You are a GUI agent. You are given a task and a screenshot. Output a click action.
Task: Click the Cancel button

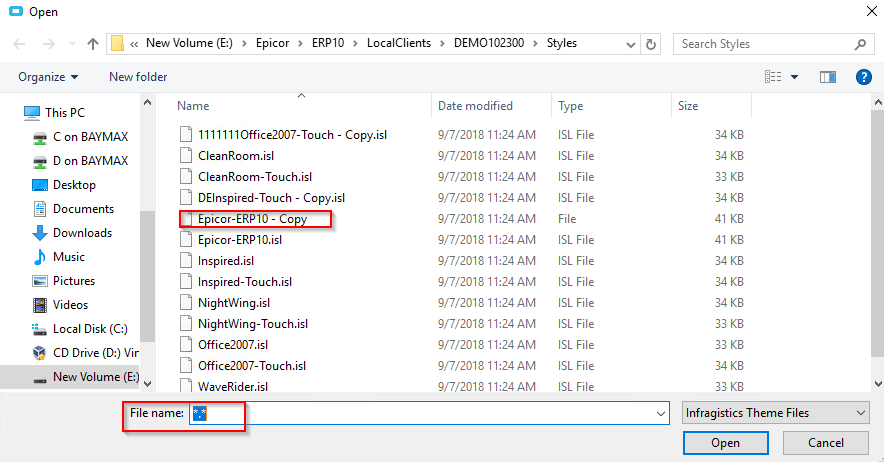coord(825,443)
